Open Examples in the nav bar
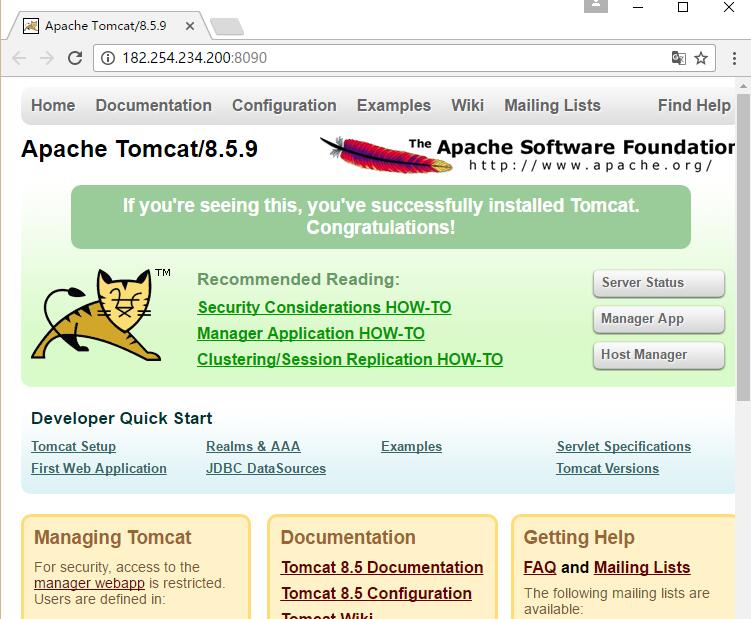Image resolution: width=751 pixels, height=619 pixels. tap(394, 105)
